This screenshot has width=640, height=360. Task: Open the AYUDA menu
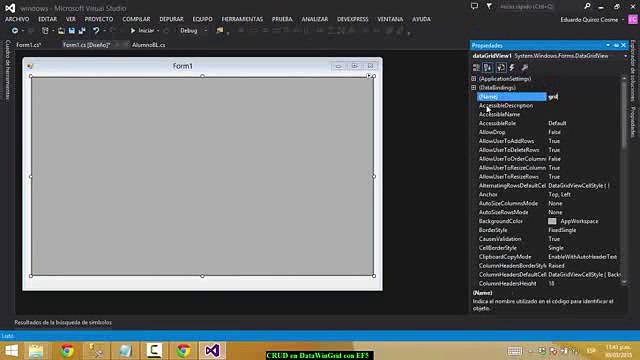coord(421,19)
